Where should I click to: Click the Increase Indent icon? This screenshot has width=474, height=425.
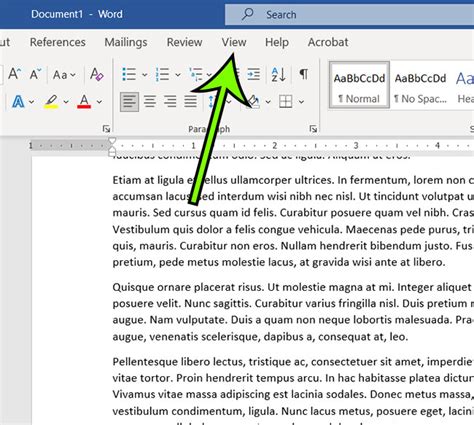(253, 74)
